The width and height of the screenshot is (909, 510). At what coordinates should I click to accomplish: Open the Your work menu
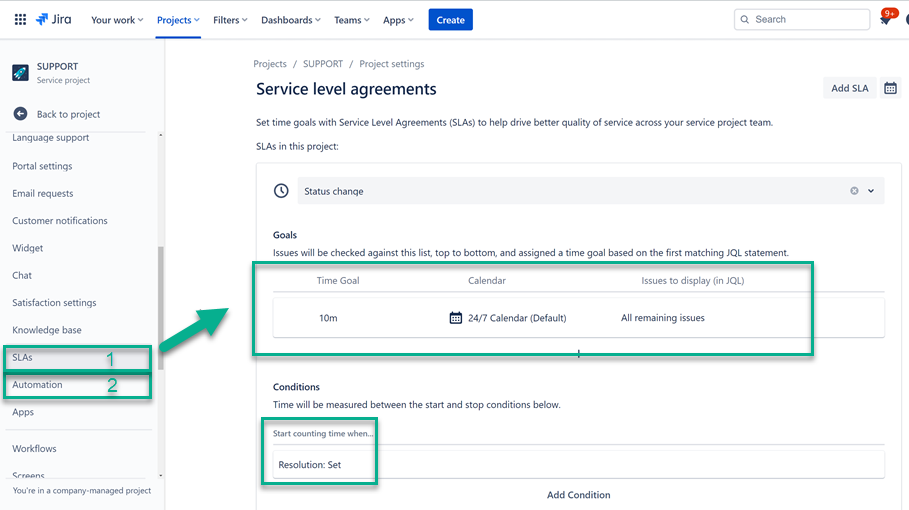(117, 20)
